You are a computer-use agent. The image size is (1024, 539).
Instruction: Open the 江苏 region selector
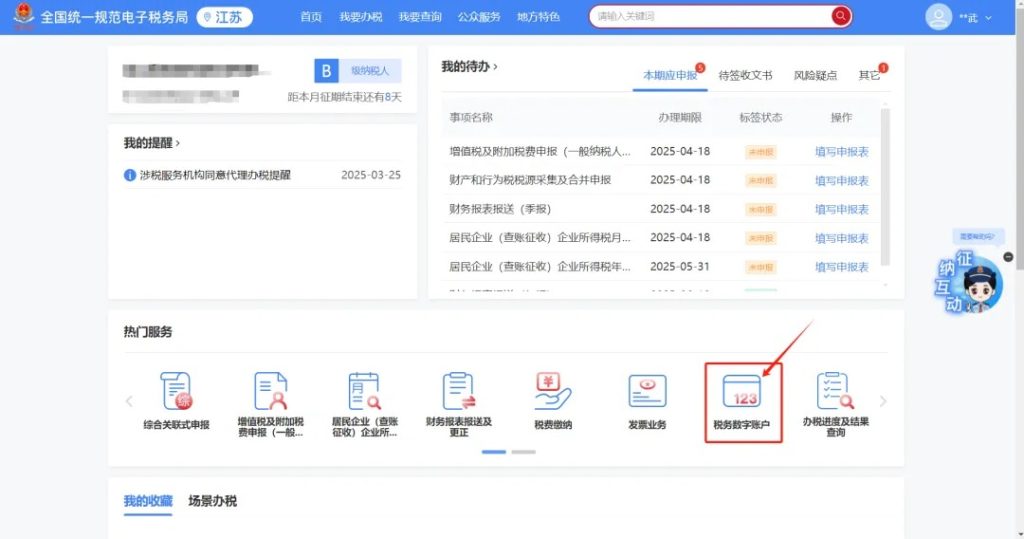pos(225,17)
